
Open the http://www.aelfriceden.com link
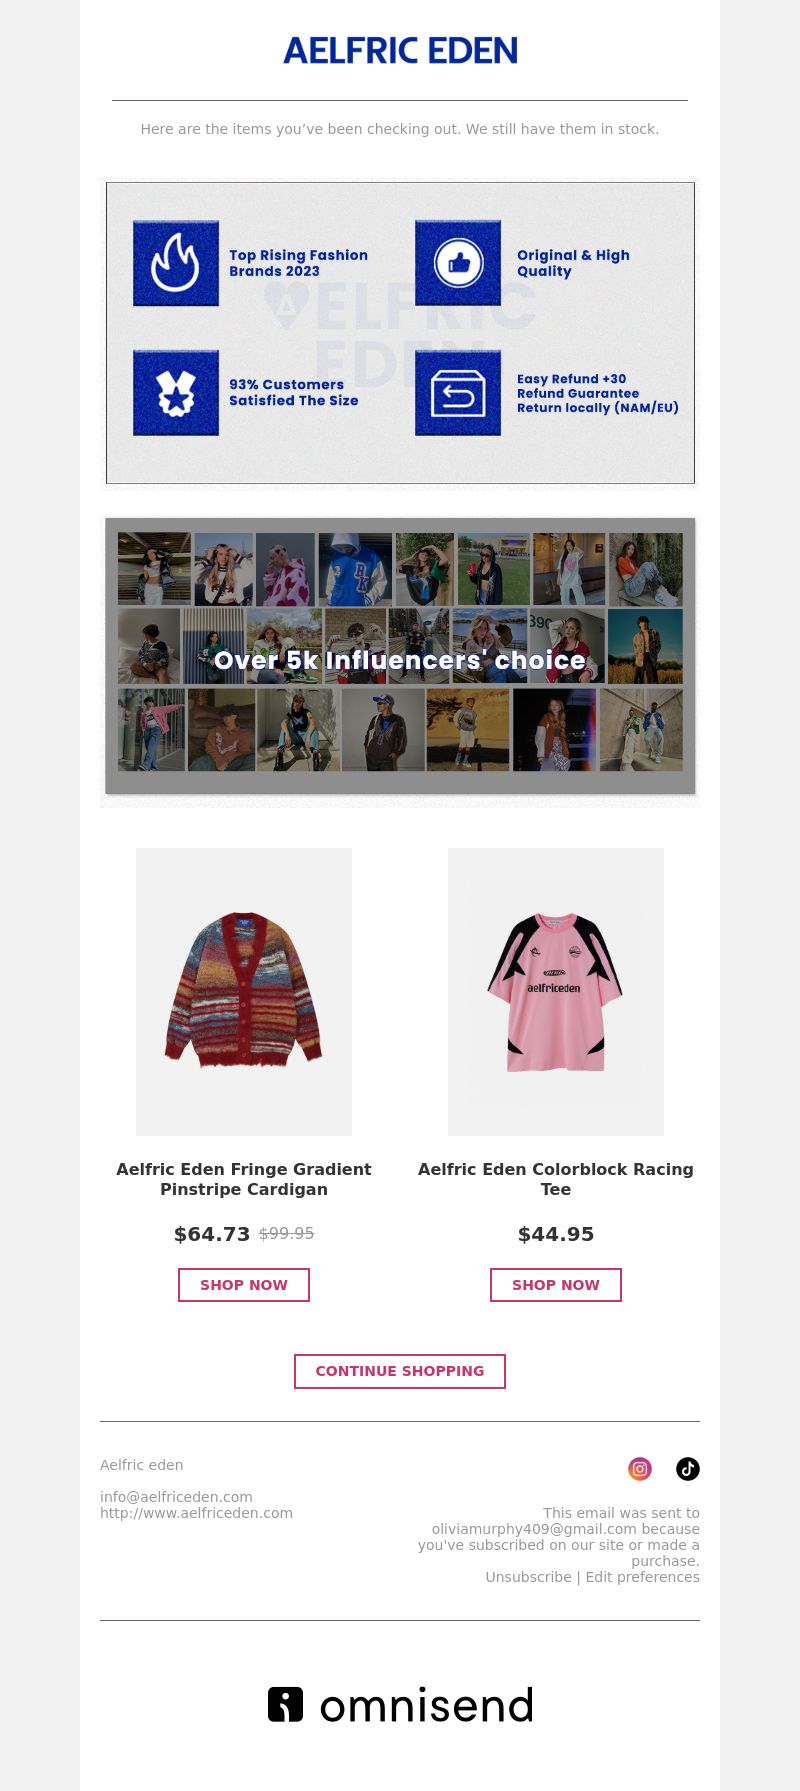coord(196,1513)
